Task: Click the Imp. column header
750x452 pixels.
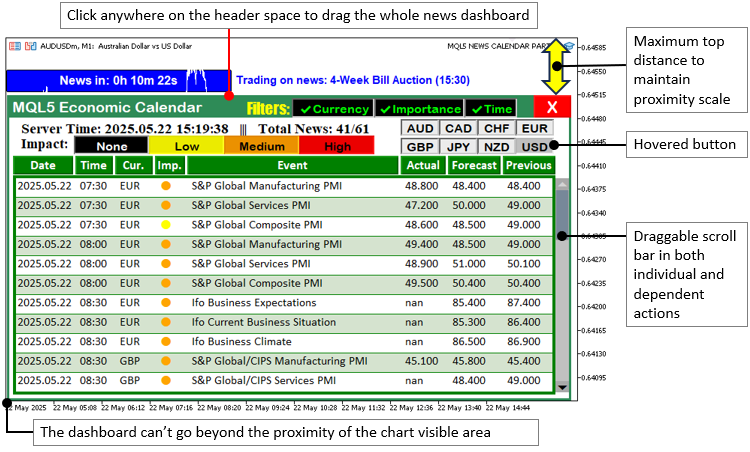Action: pyautogui.click(x=169, y=165)
